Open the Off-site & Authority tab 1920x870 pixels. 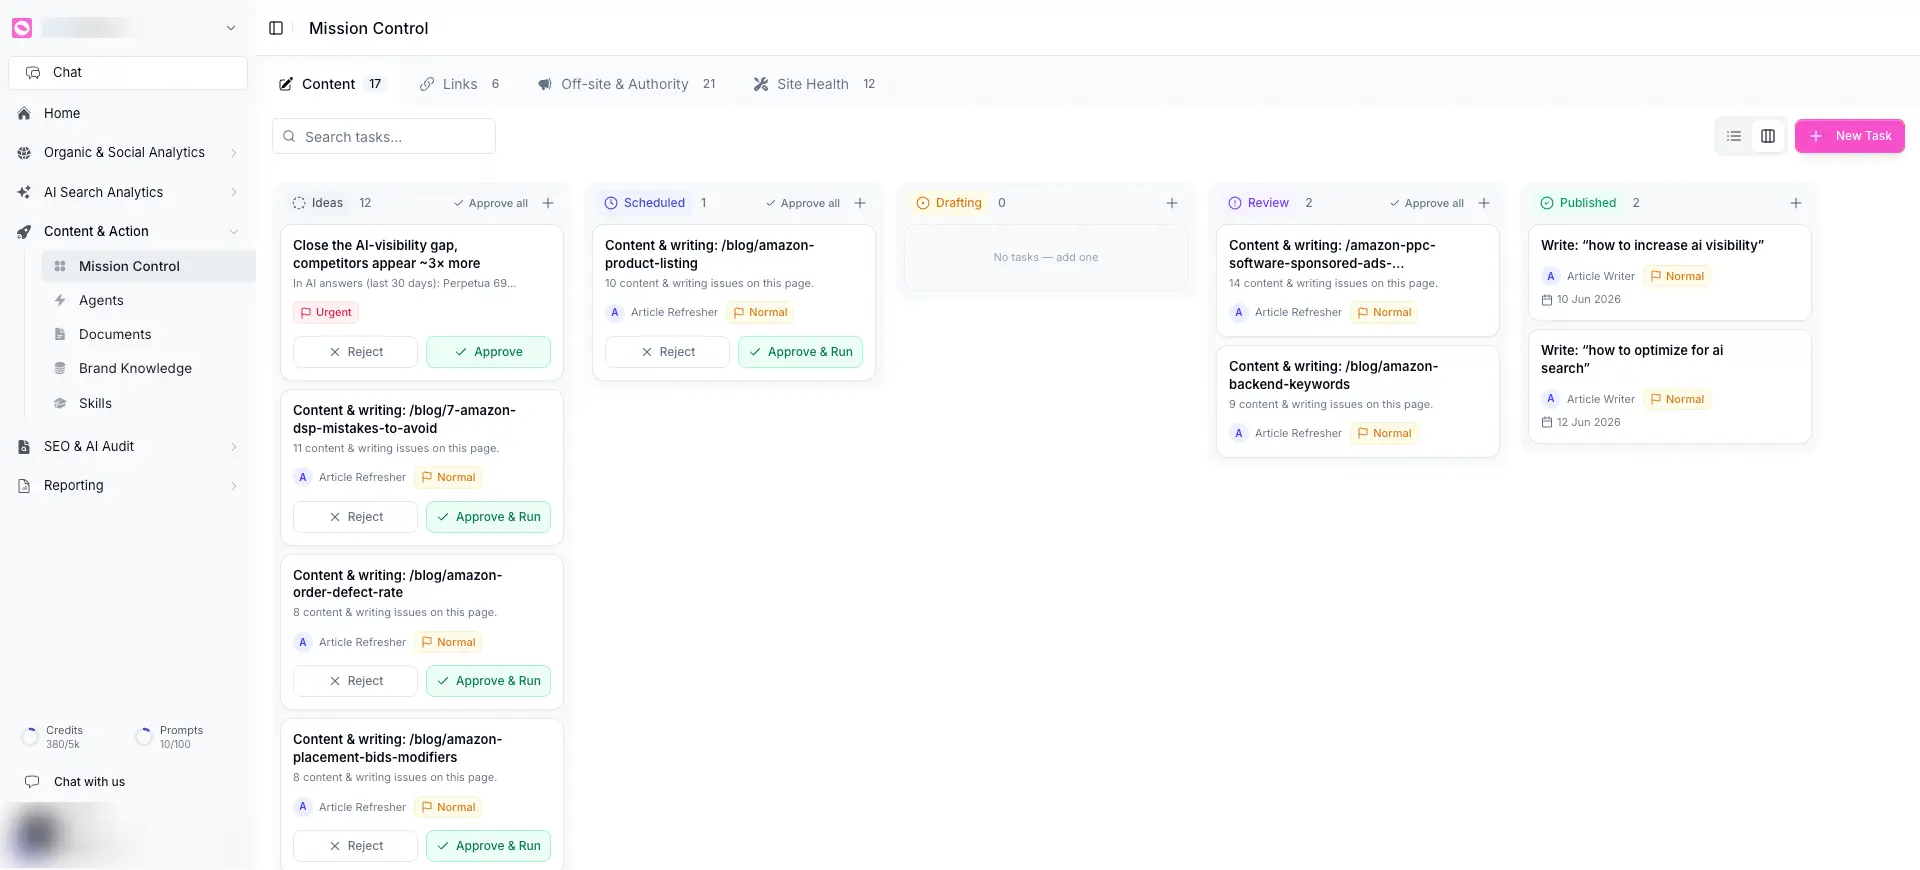pos(627,84)
